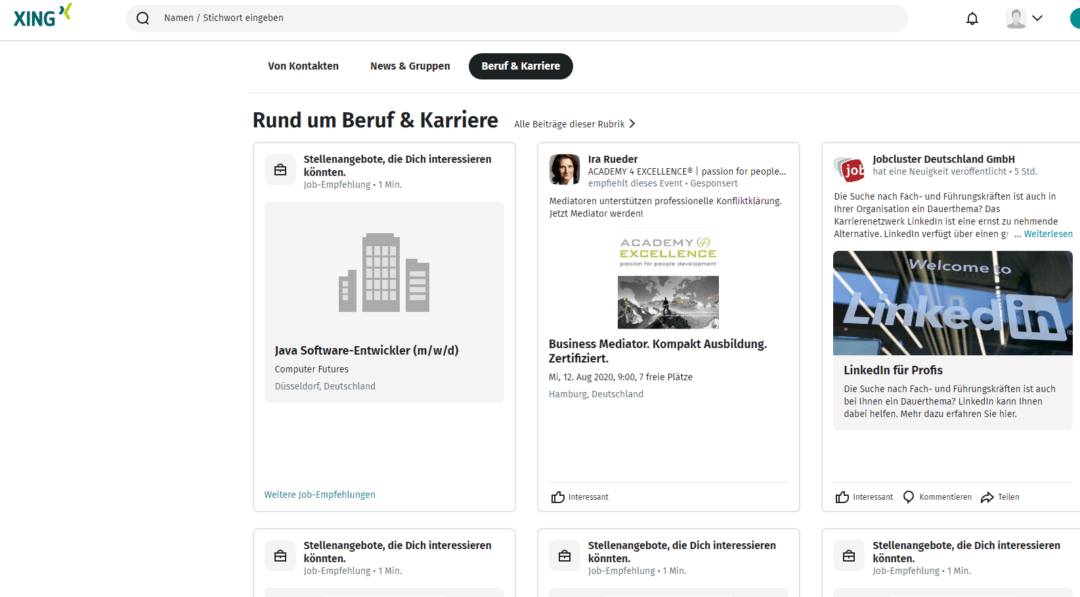Open Weitere Job-Empfehlungen link
The image size is (1080, 597).
point(320,495)
